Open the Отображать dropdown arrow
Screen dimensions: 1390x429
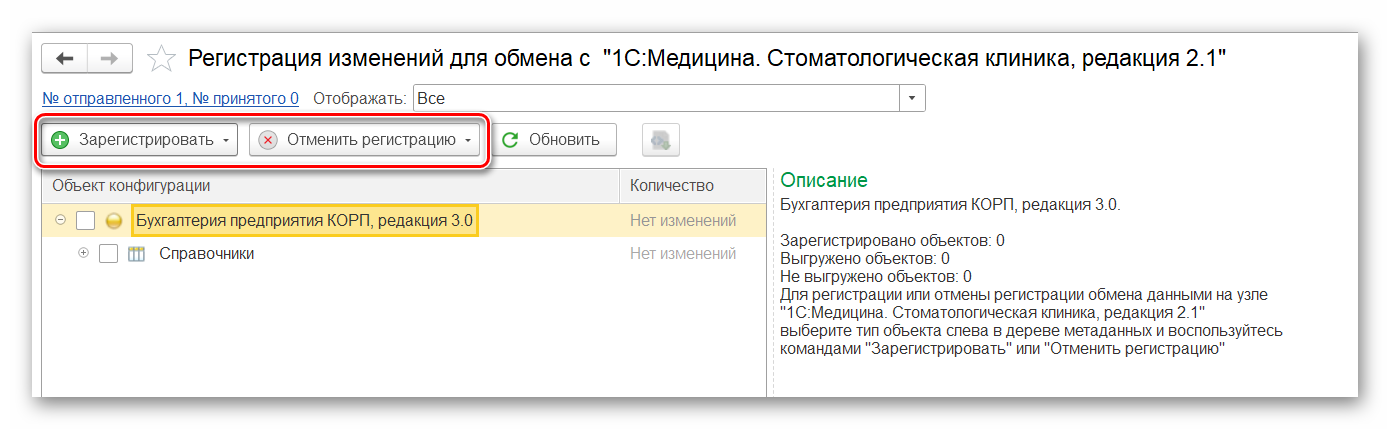point(912,98)
